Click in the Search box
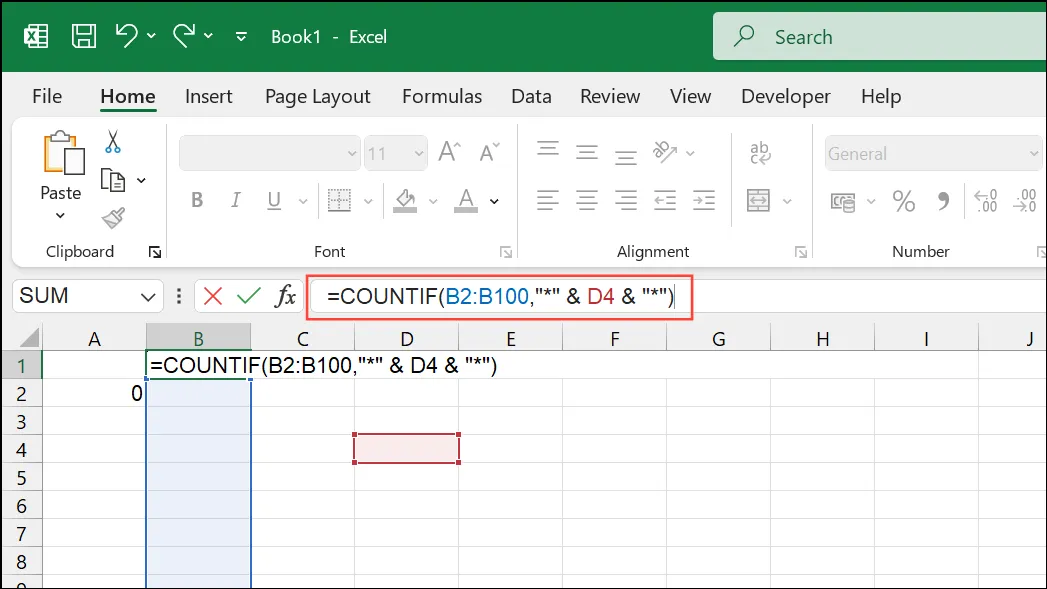The image size is (1047, 589). tap(880, 37)
